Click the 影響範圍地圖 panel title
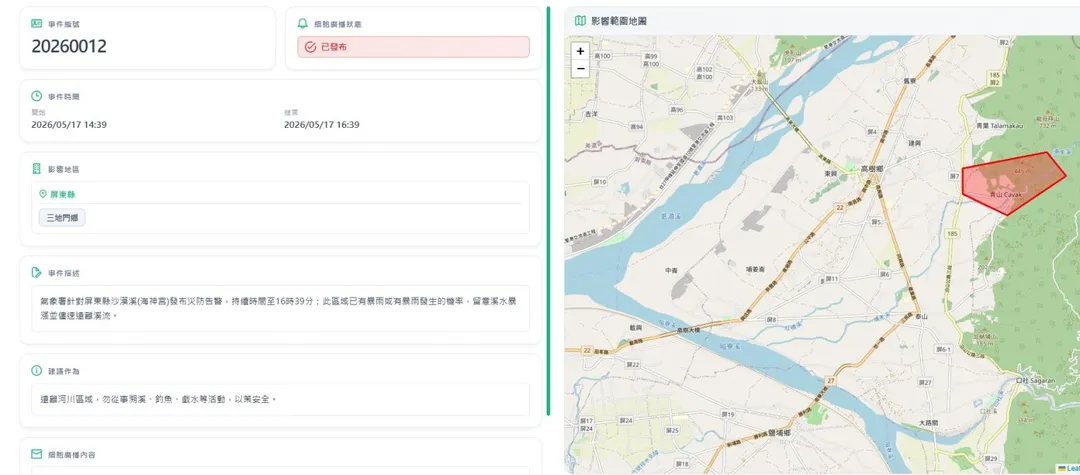The image size is (1080, 475). pos(619,21)
